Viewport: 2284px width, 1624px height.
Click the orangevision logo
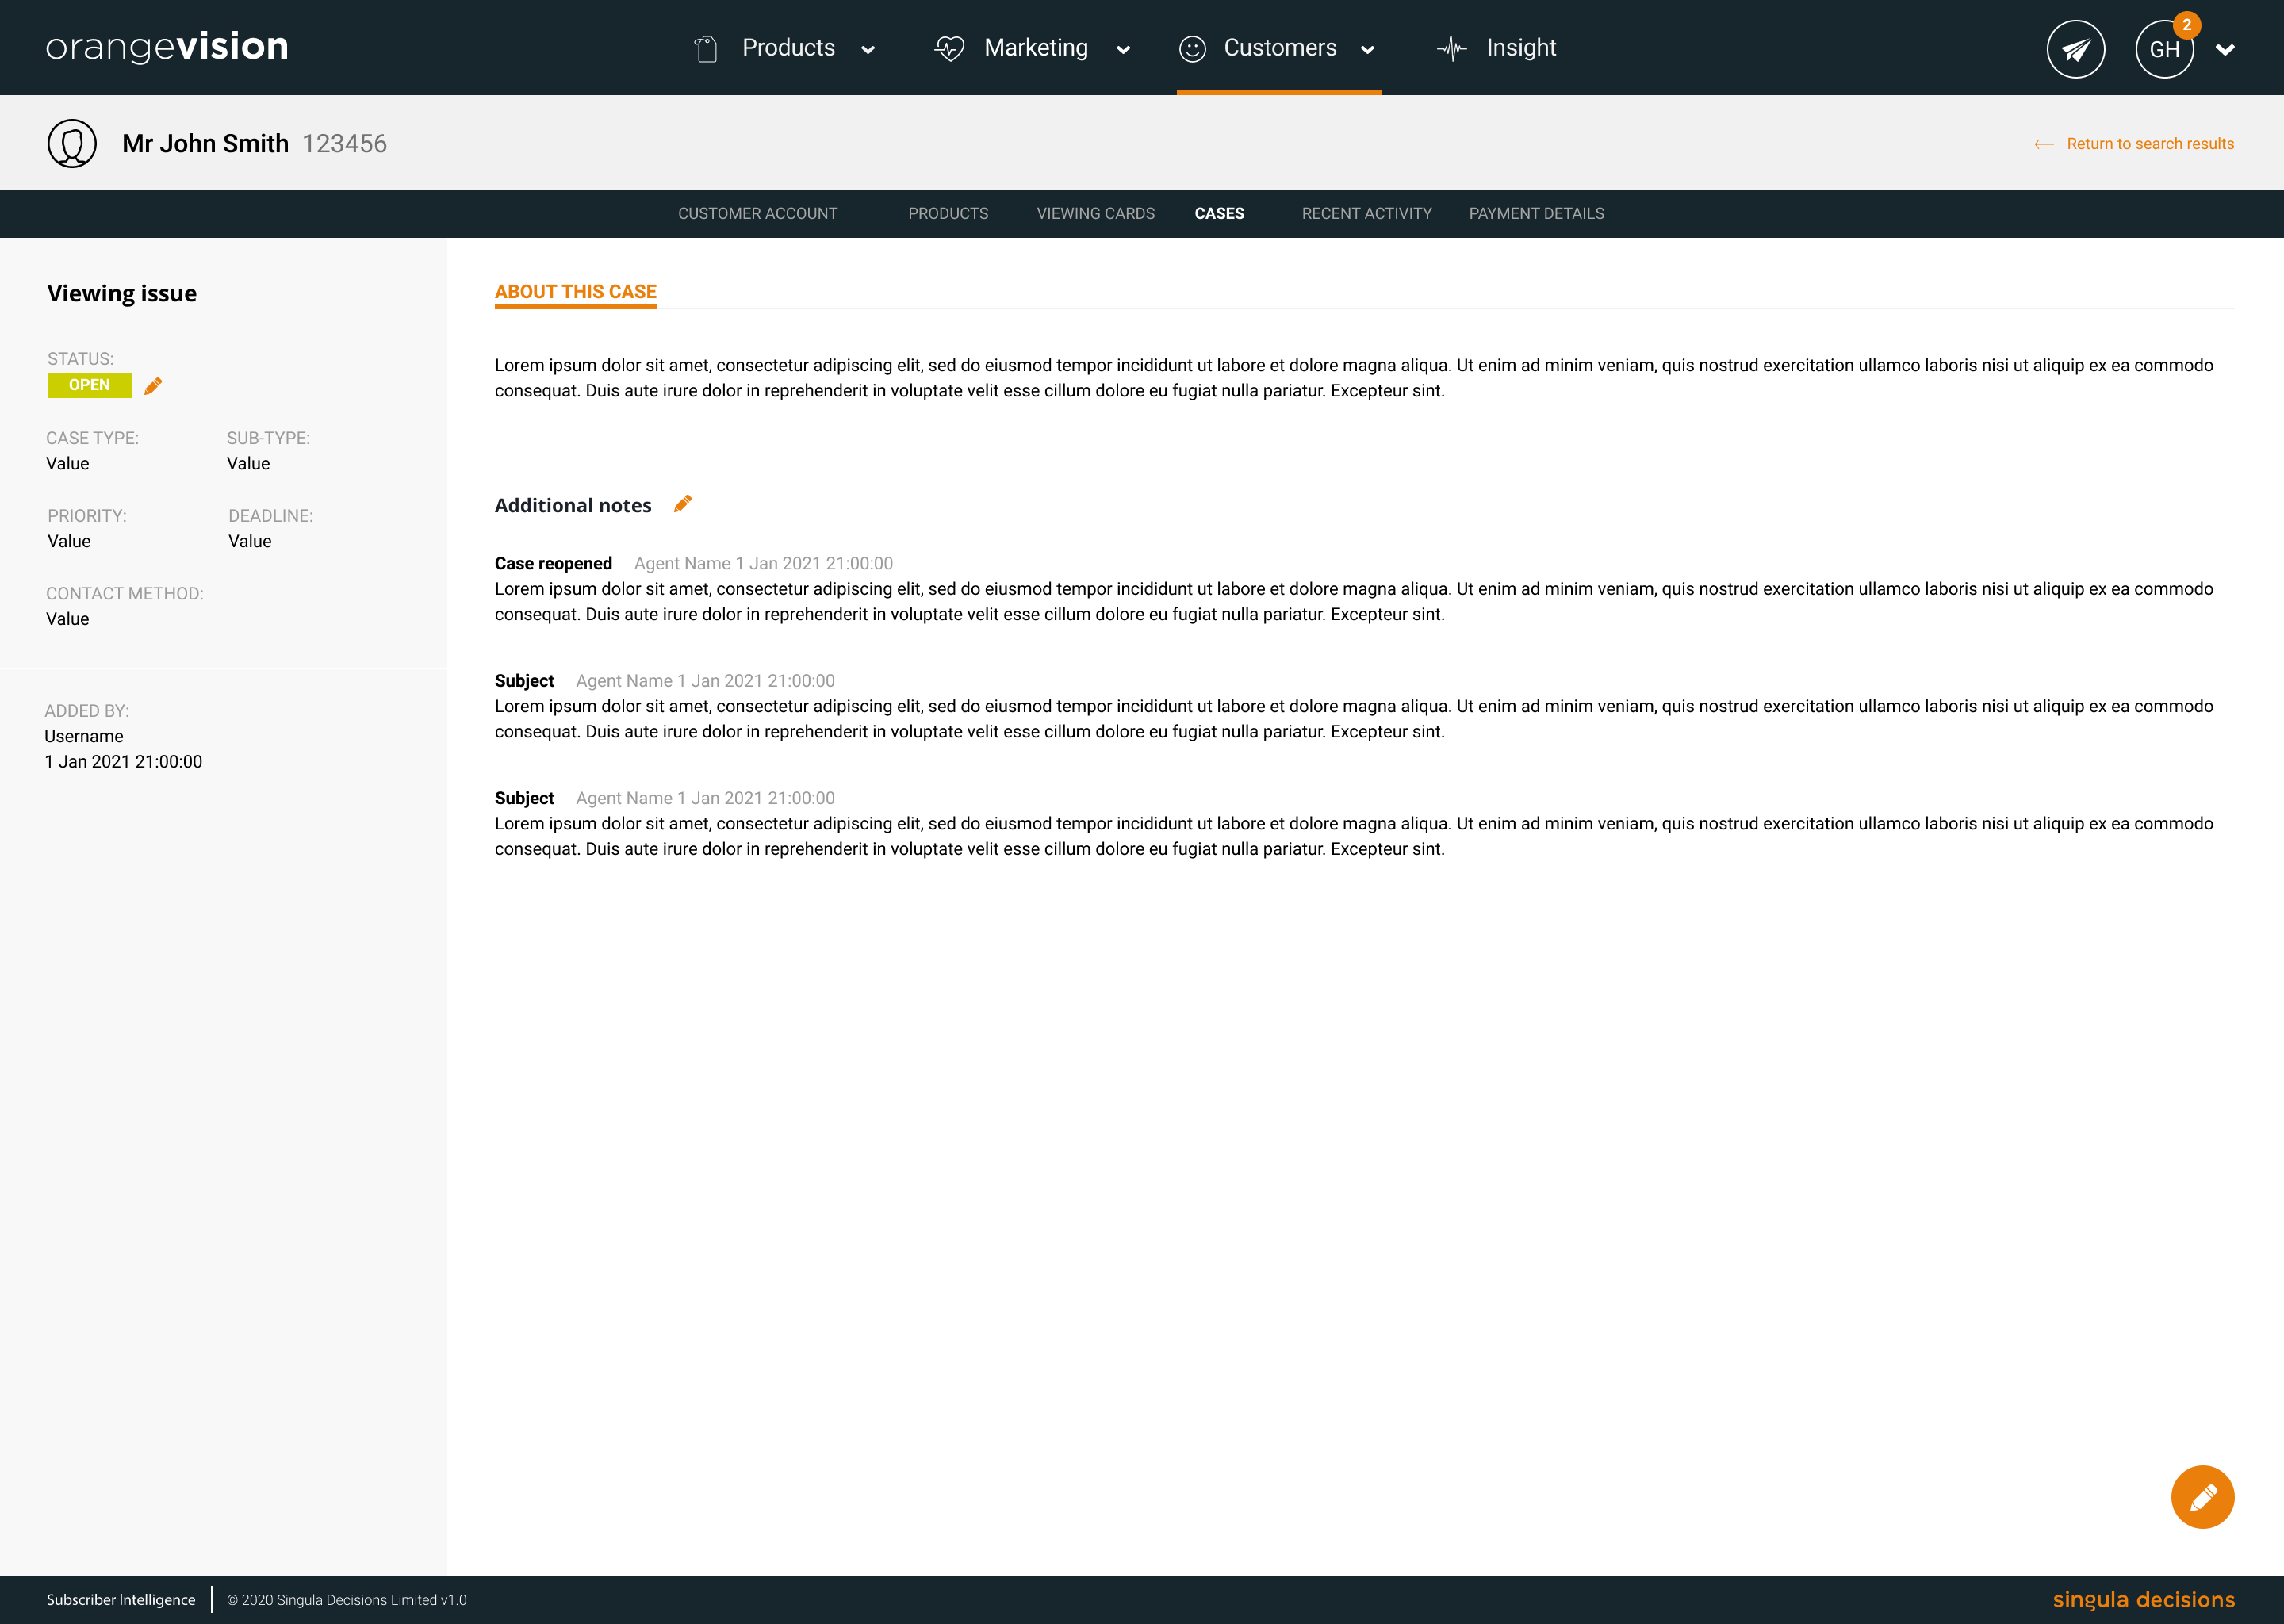pos(167,47)
